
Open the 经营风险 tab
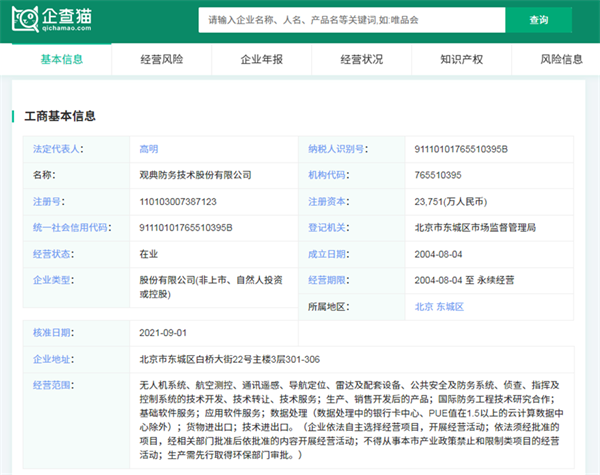coord(161,59)
